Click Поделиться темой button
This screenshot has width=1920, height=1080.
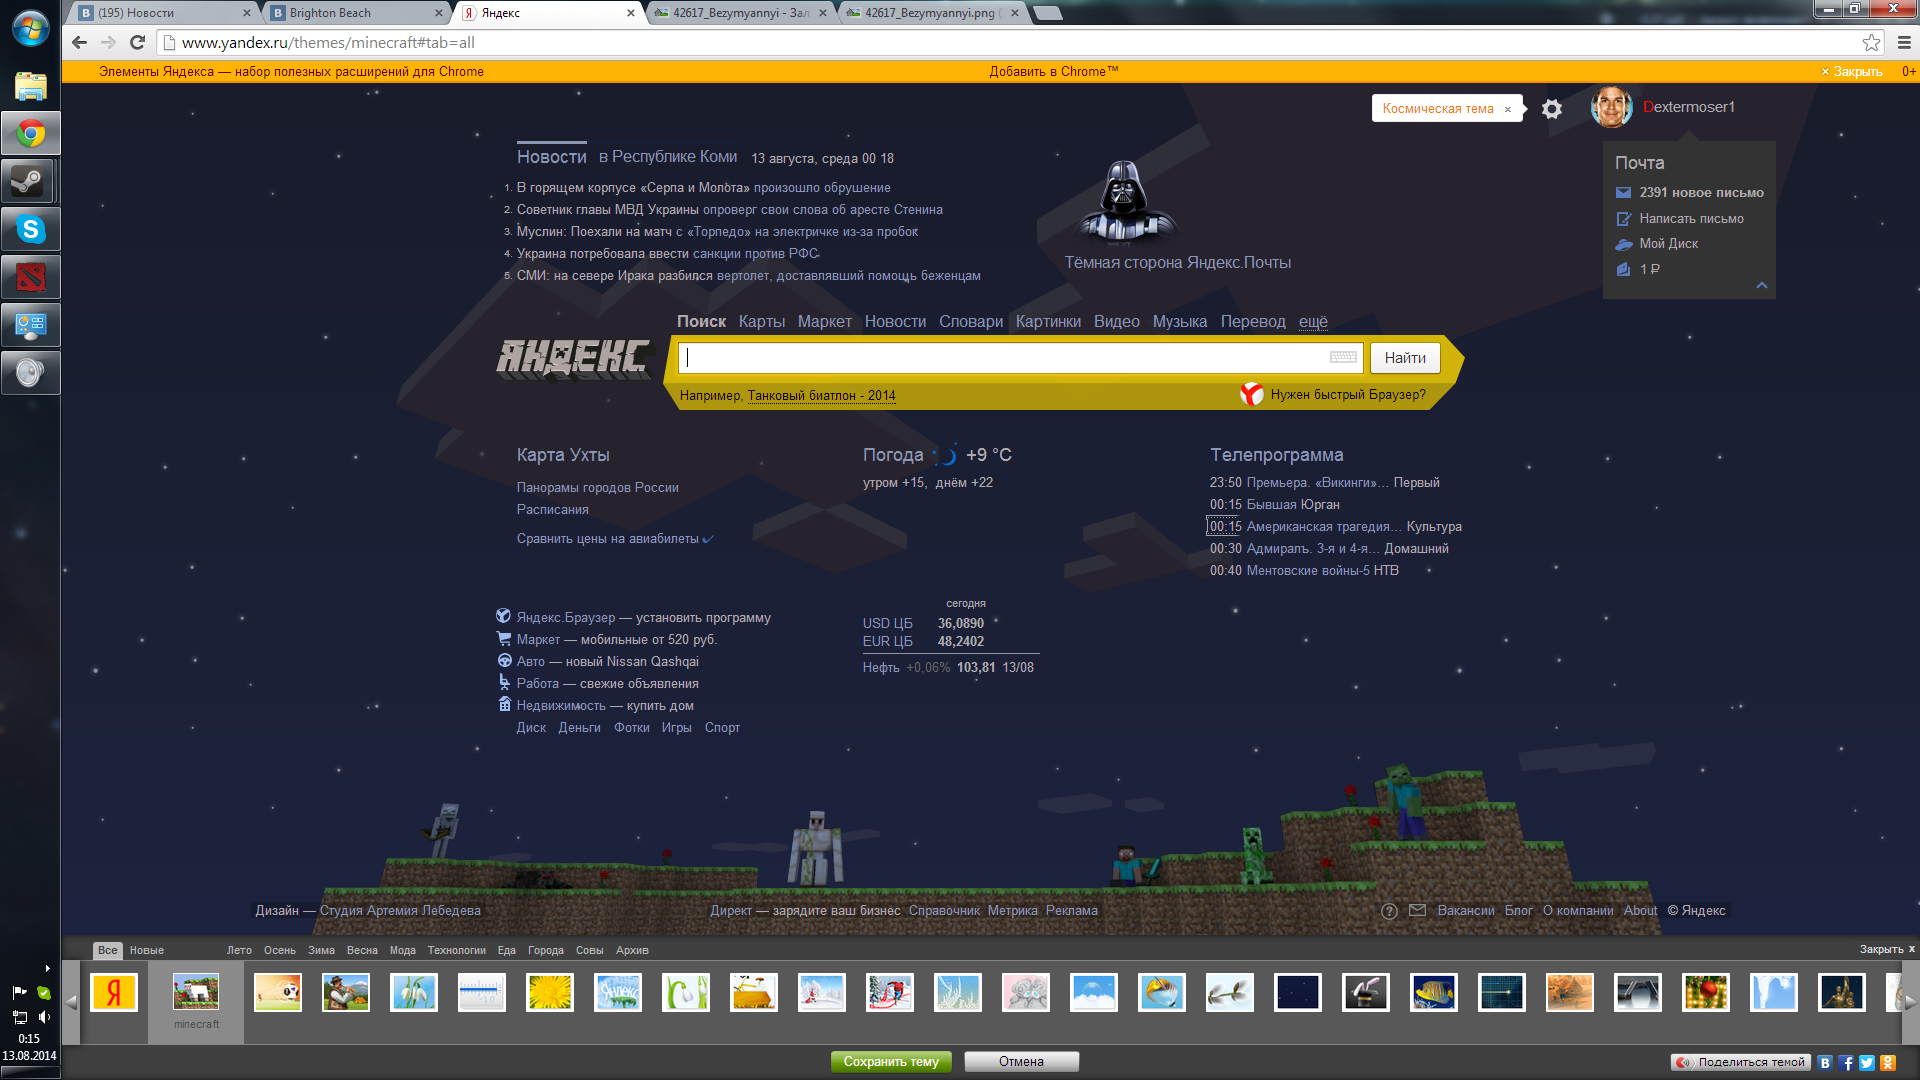point(1741,1062)
